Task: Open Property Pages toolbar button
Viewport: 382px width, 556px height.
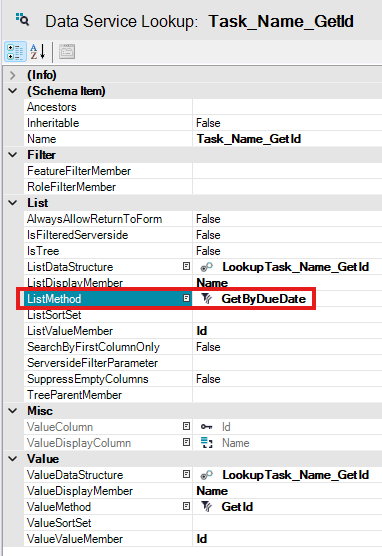Action: coord(67,52)
